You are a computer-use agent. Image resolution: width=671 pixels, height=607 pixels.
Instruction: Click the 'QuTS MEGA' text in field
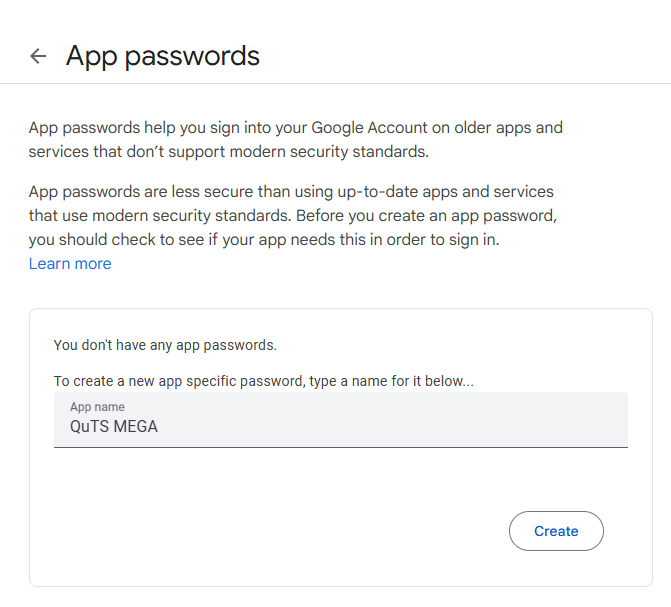tap(114, 427)
